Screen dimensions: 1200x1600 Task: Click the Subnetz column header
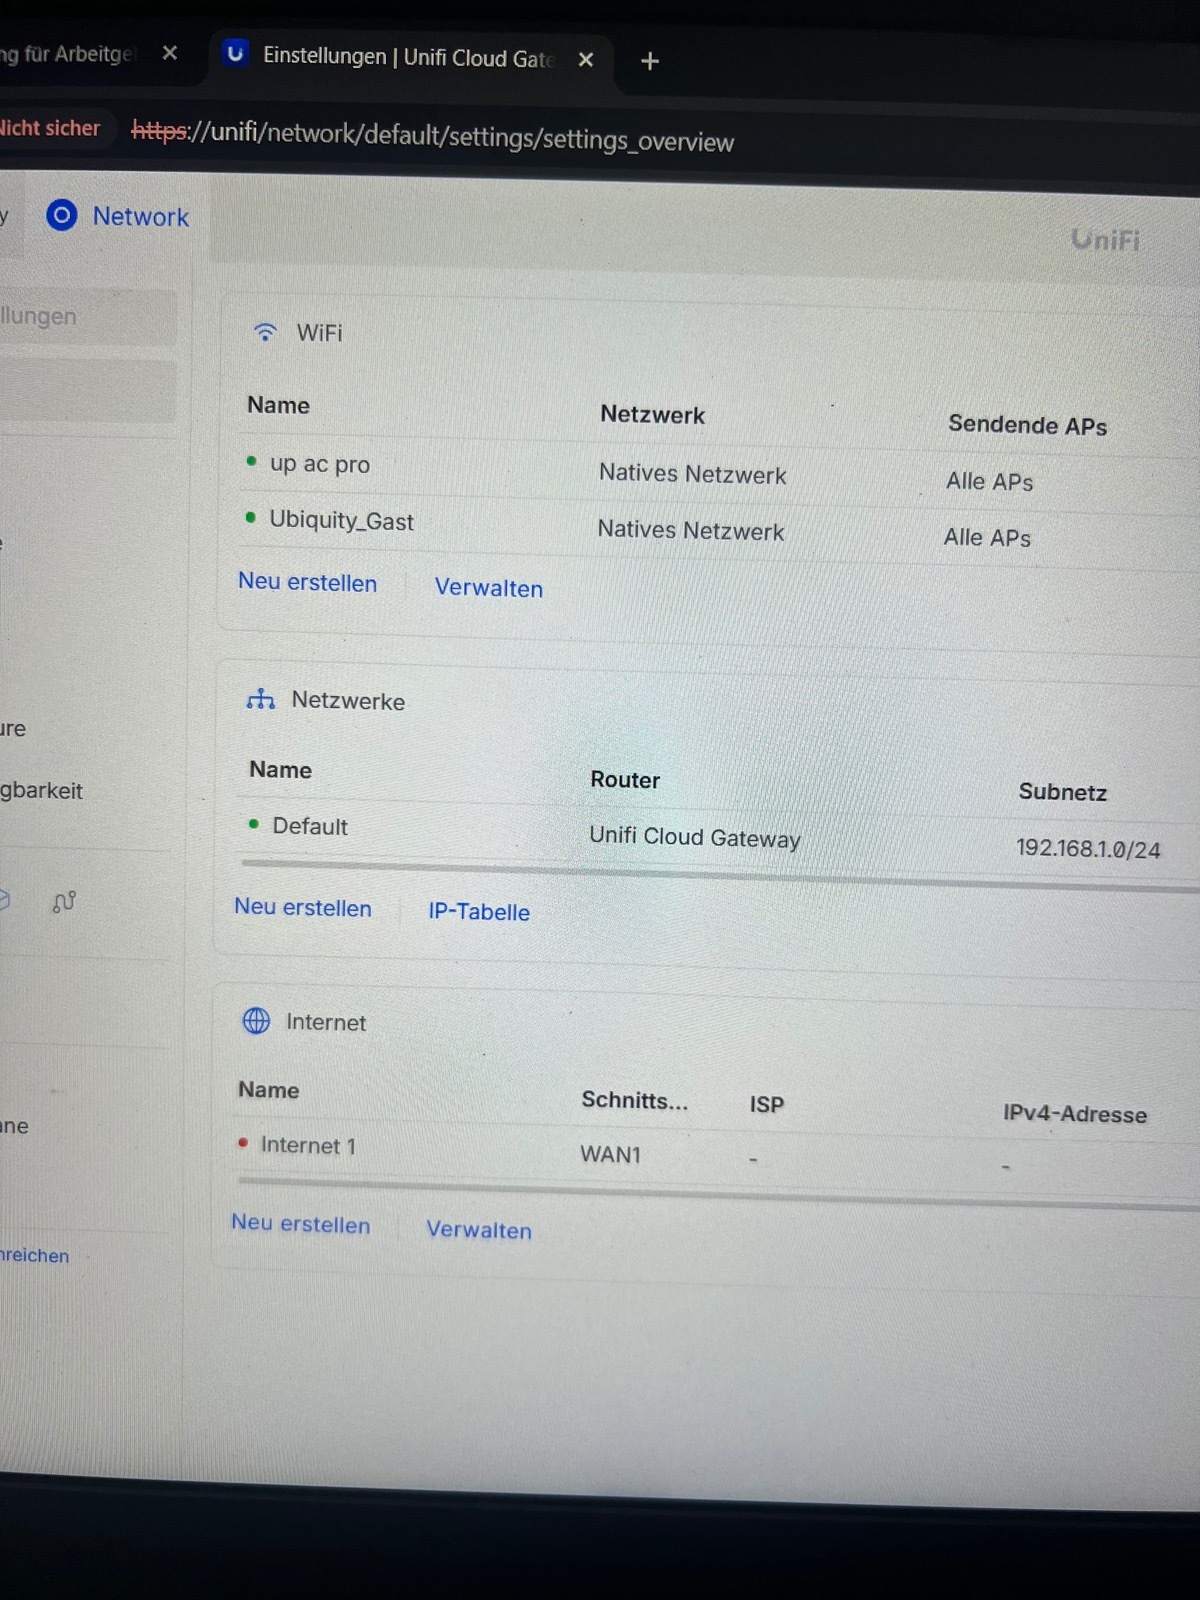1062,792
